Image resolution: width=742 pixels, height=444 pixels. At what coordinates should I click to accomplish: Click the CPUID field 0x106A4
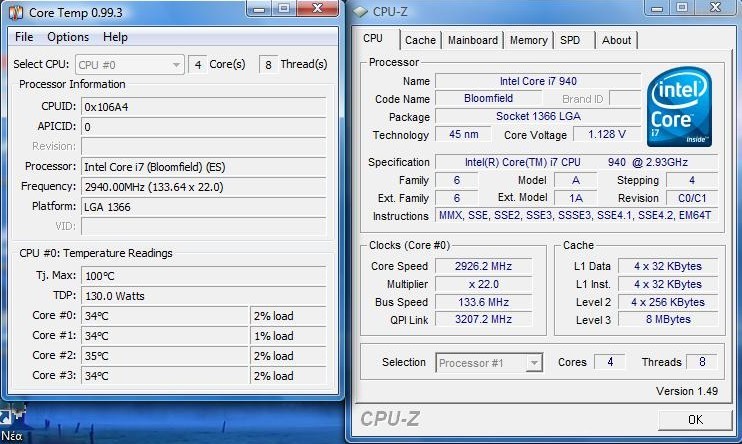coord(203,107)
